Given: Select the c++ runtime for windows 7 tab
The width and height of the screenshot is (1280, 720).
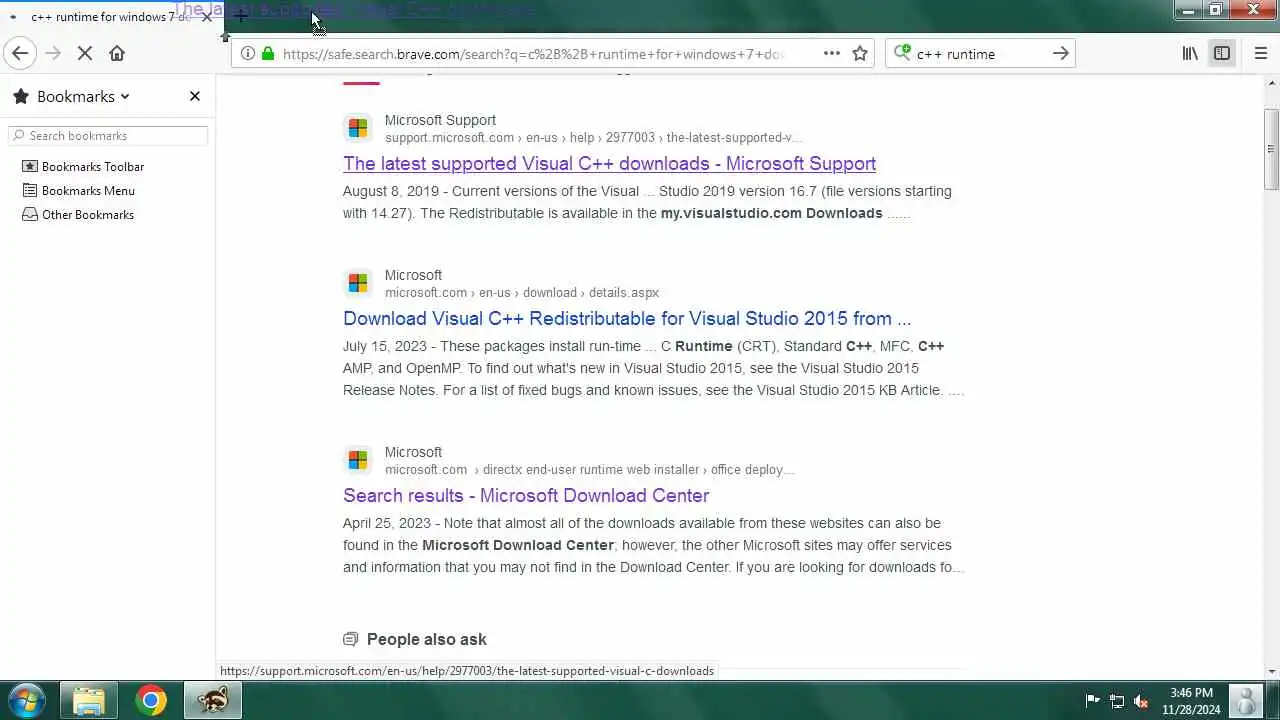Looking at the screenshot, I should coord(110,17).
